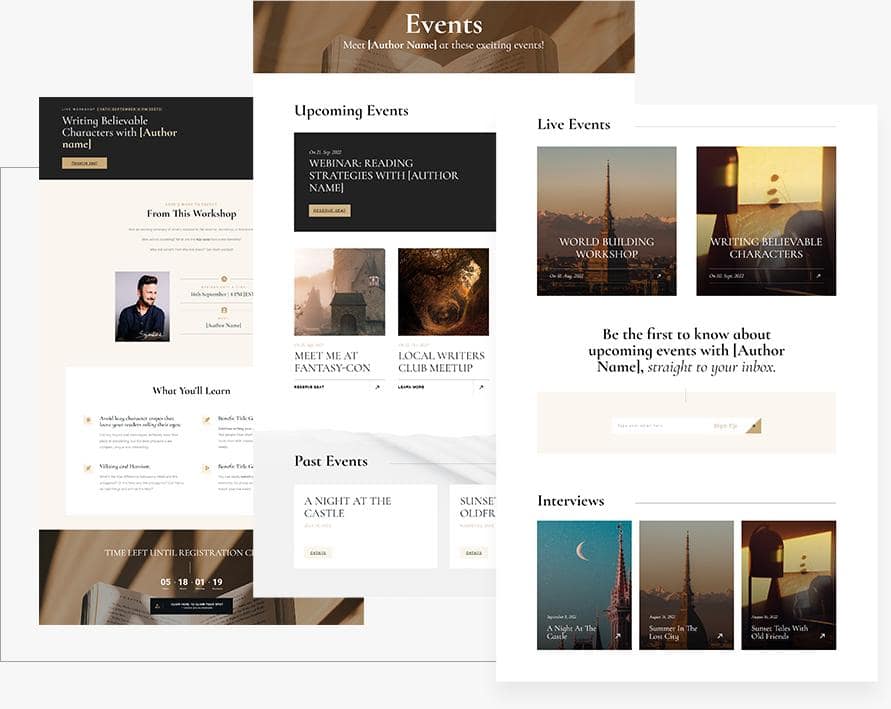The height and width of the screenshot is (709, 891).
Task: Click Details button for A Night at the Castle
Action: 318,552
